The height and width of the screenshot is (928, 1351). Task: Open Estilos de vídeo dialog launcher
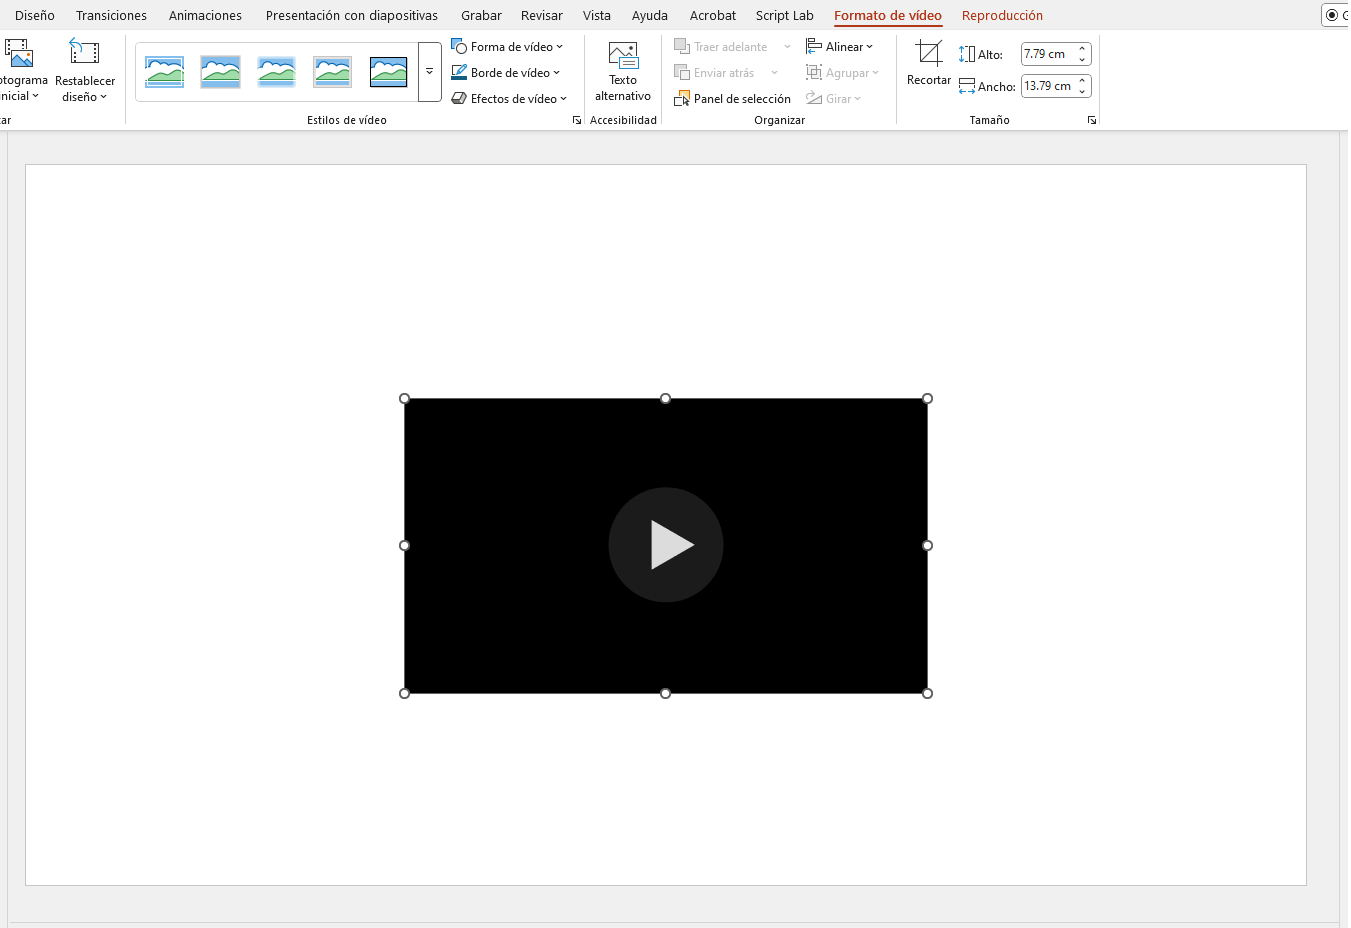point(577,120)
